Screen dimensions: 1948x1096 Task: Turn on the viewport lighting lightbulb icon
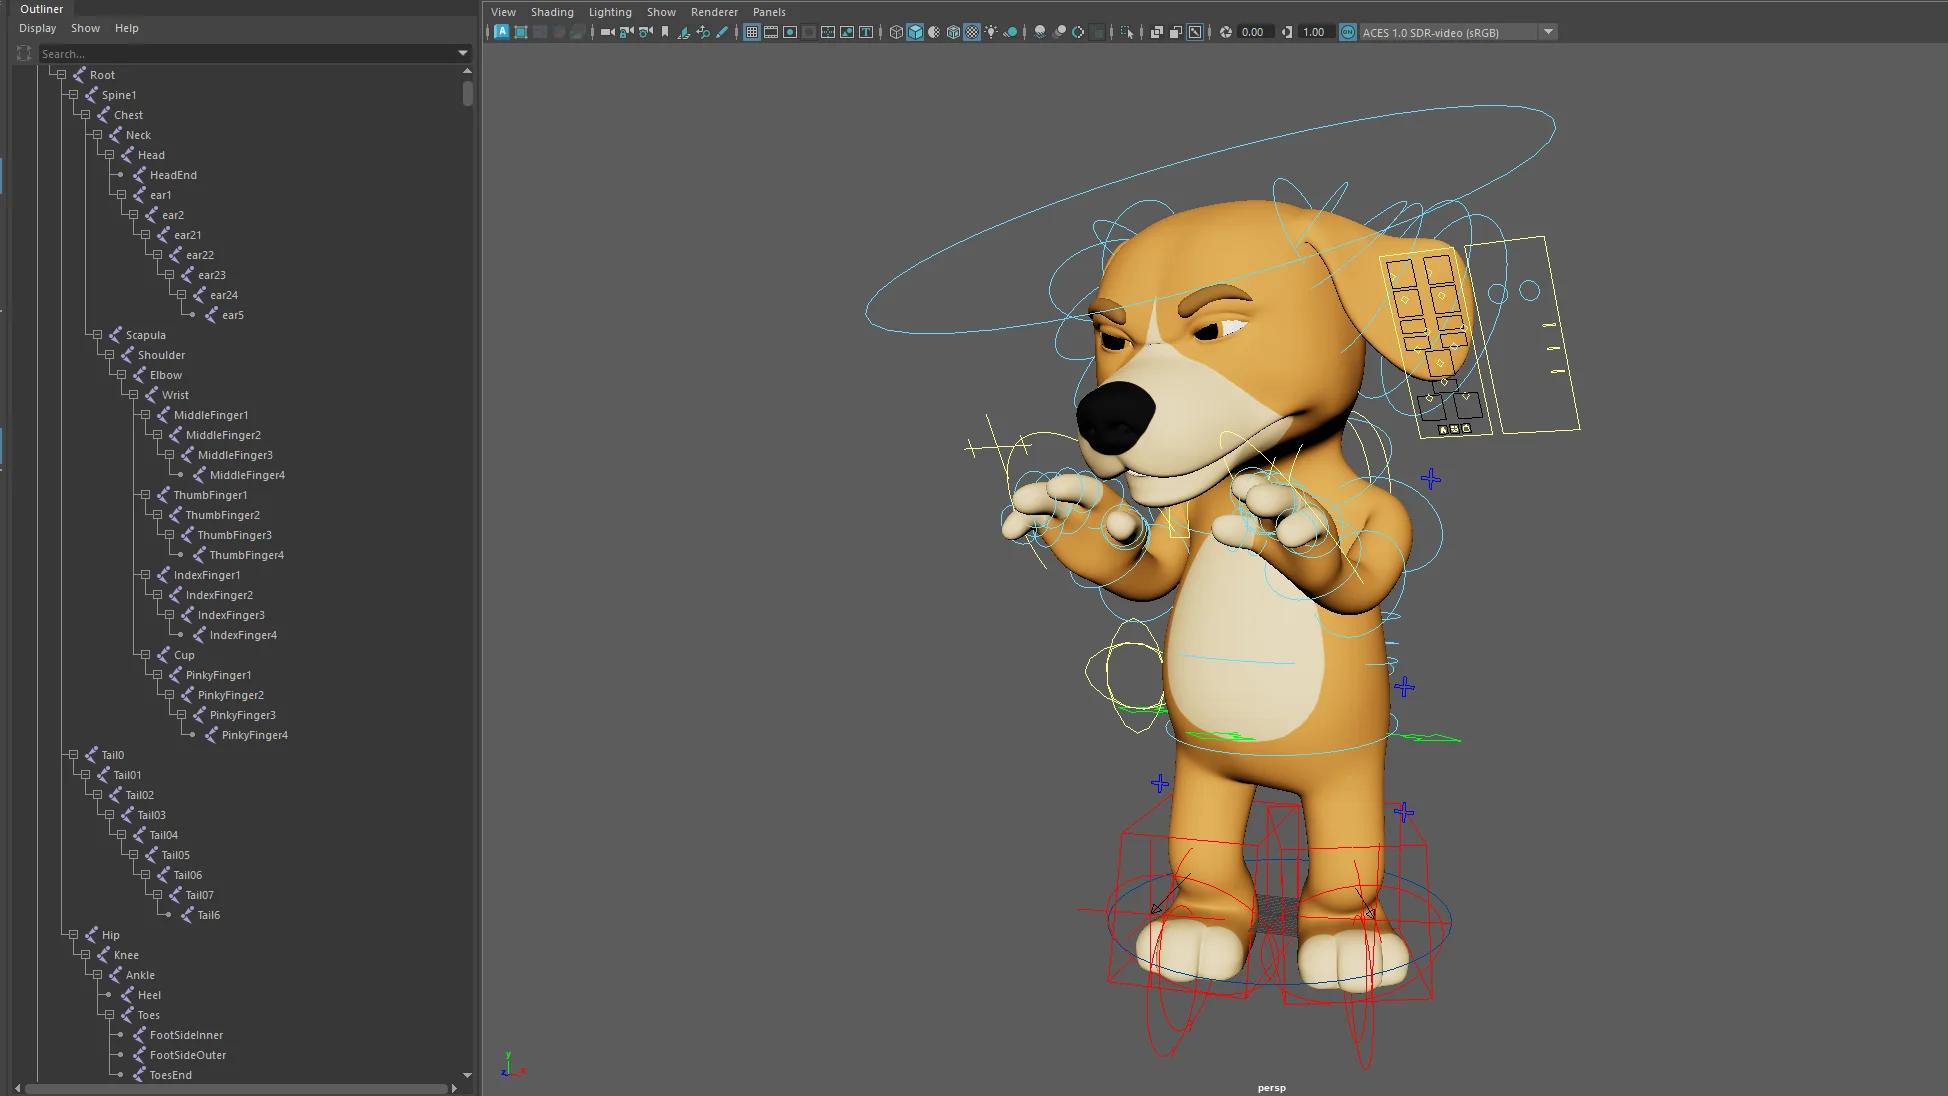pyautogui.click(x=991, y=32)
